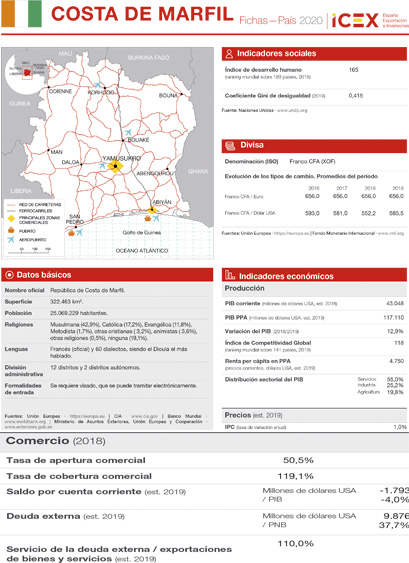Click the airplane icon near Korhogo
This screenshot has height=563, width=409.
pyautogui.click(x=97, y=85)
